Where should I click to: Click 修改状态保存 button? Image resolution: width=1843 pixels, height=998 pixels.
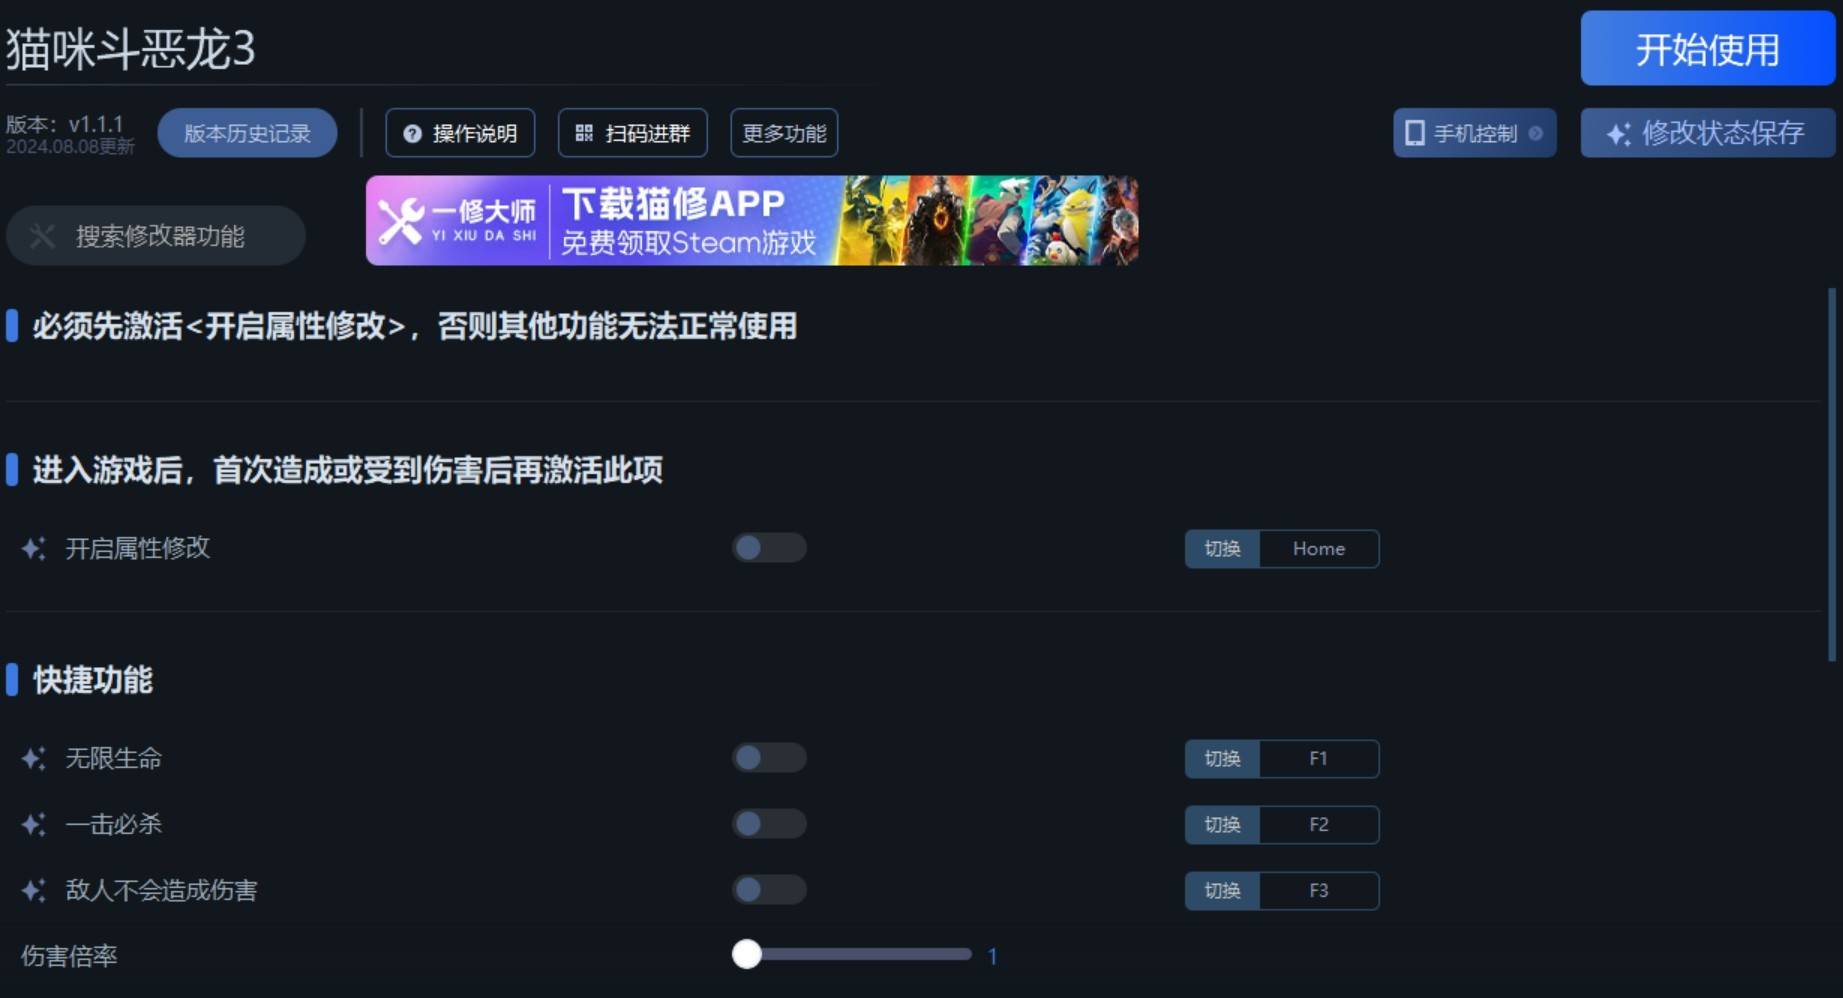pyautogui.click(x=1707, y=133)
